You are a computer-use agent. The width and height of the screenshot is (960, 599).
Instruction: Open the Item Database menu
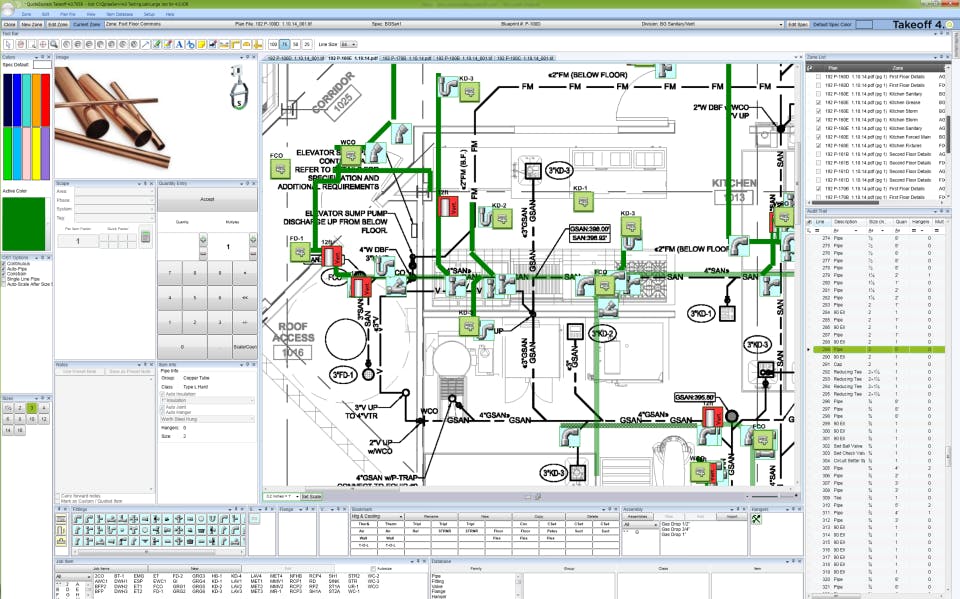point(121,15)
